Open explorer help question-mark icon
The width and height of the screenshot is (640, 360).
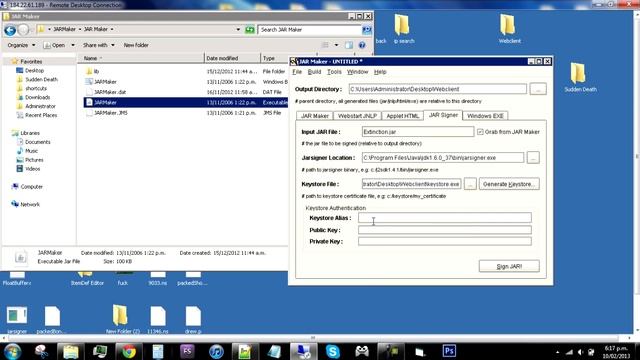point(362,45)
